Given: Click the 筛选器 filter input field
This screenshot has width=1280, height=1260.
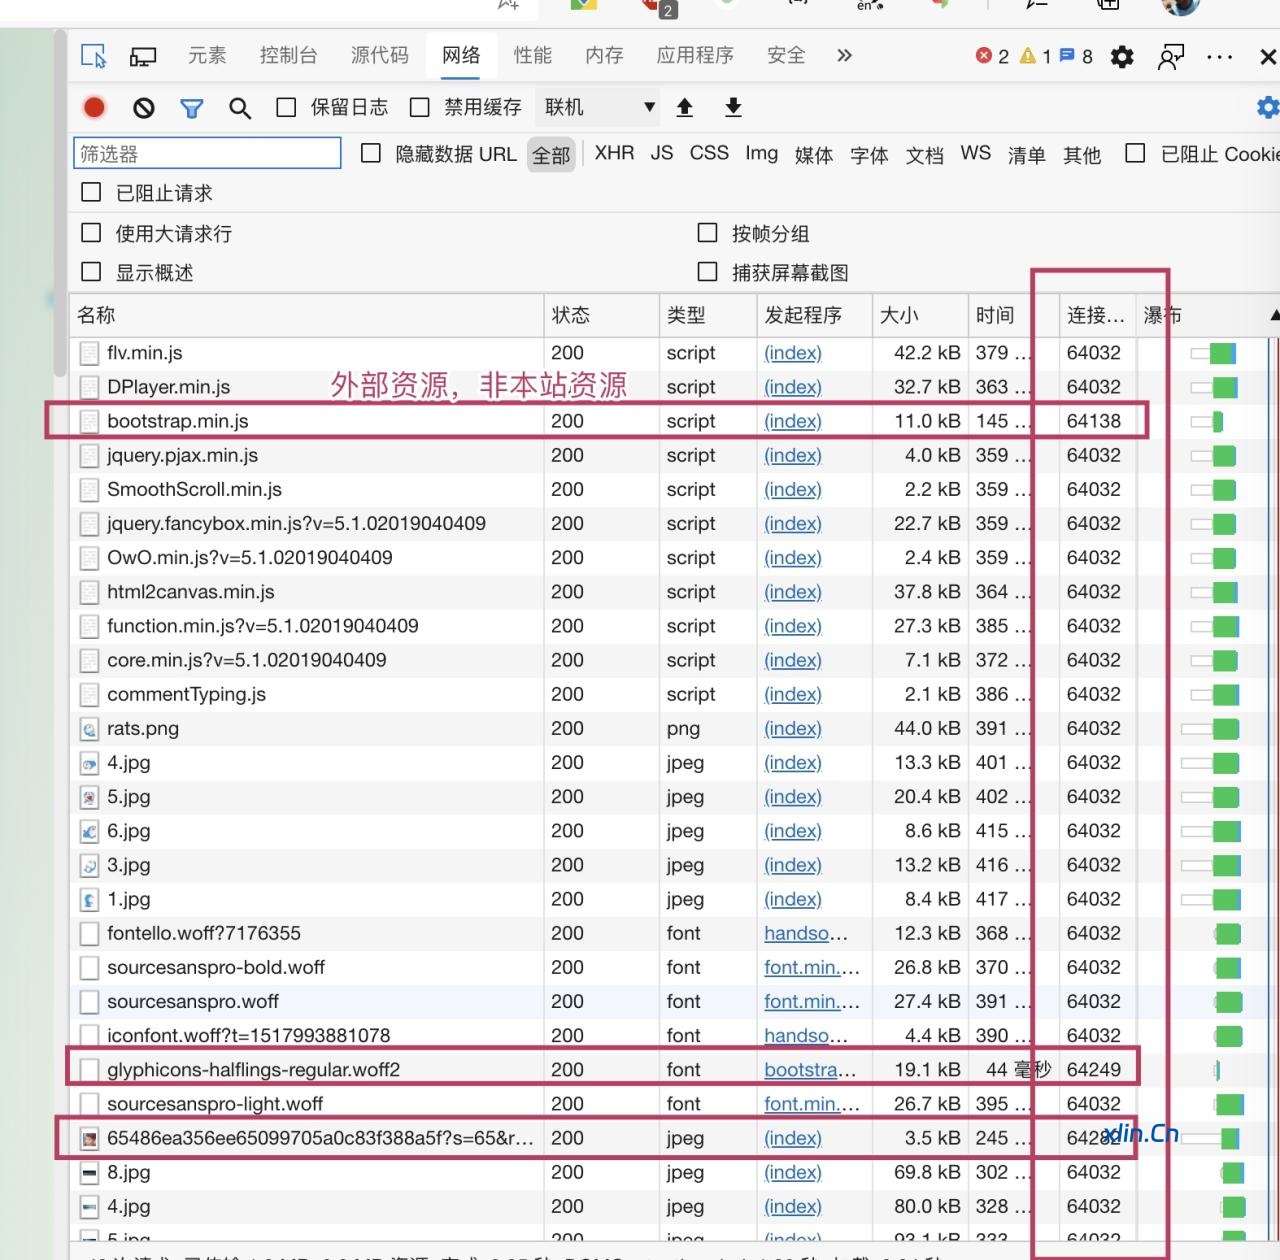Looking at the screenshot, I should (x=207, y=153).
